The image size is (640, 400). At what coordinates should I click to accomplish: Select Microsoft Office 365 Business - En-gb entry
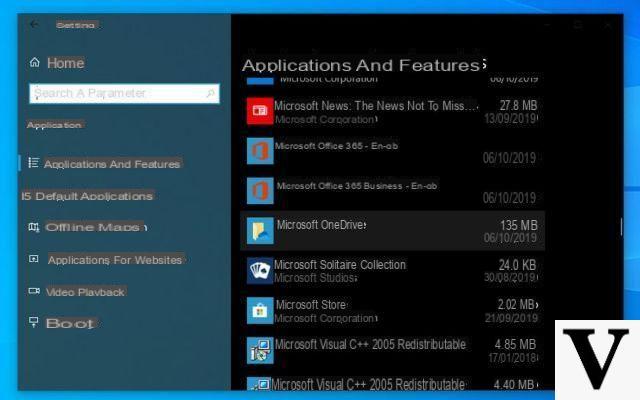[392, 191]
